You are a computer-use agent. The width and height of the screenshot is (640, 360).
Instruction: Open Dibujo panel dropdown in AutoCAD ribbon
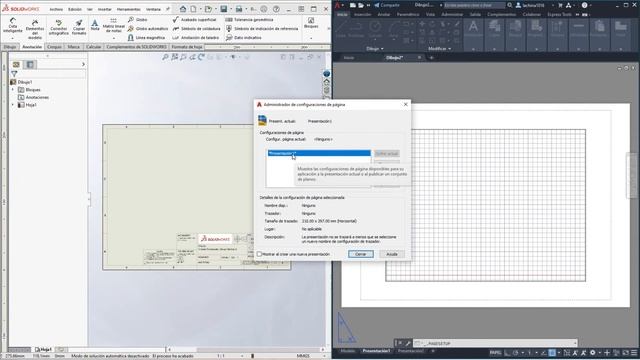coord(375,49)
